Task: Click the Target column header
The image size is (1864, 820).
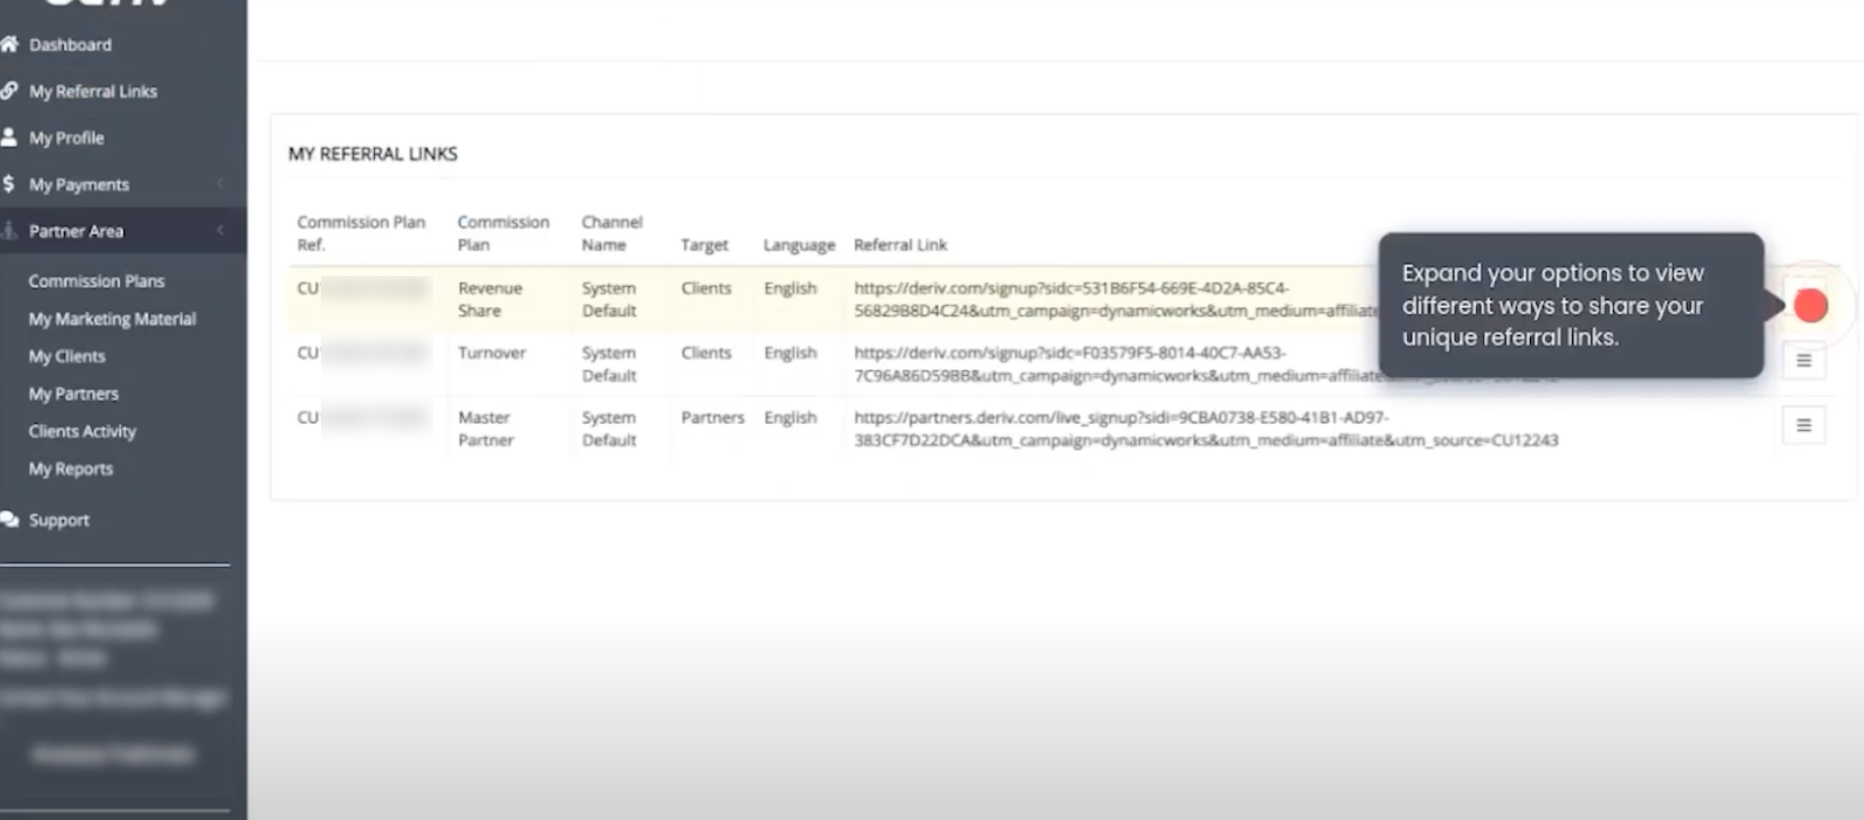Action: tap(704, 245)
